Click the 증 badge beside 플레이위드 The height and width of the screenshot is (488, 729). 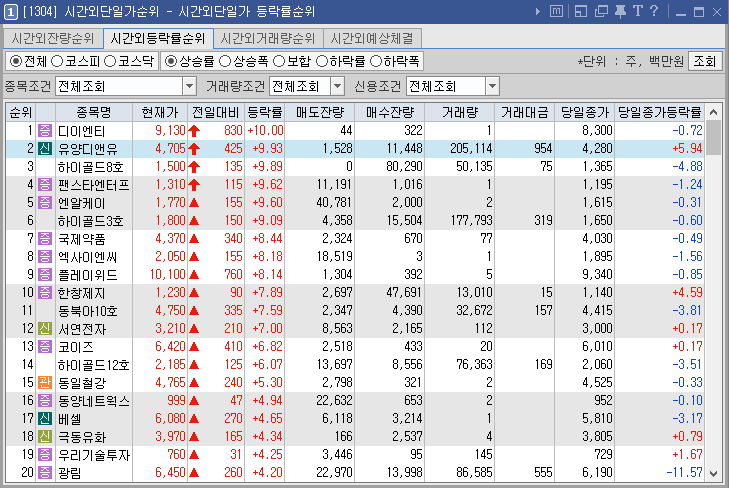(x=45, y=275)
